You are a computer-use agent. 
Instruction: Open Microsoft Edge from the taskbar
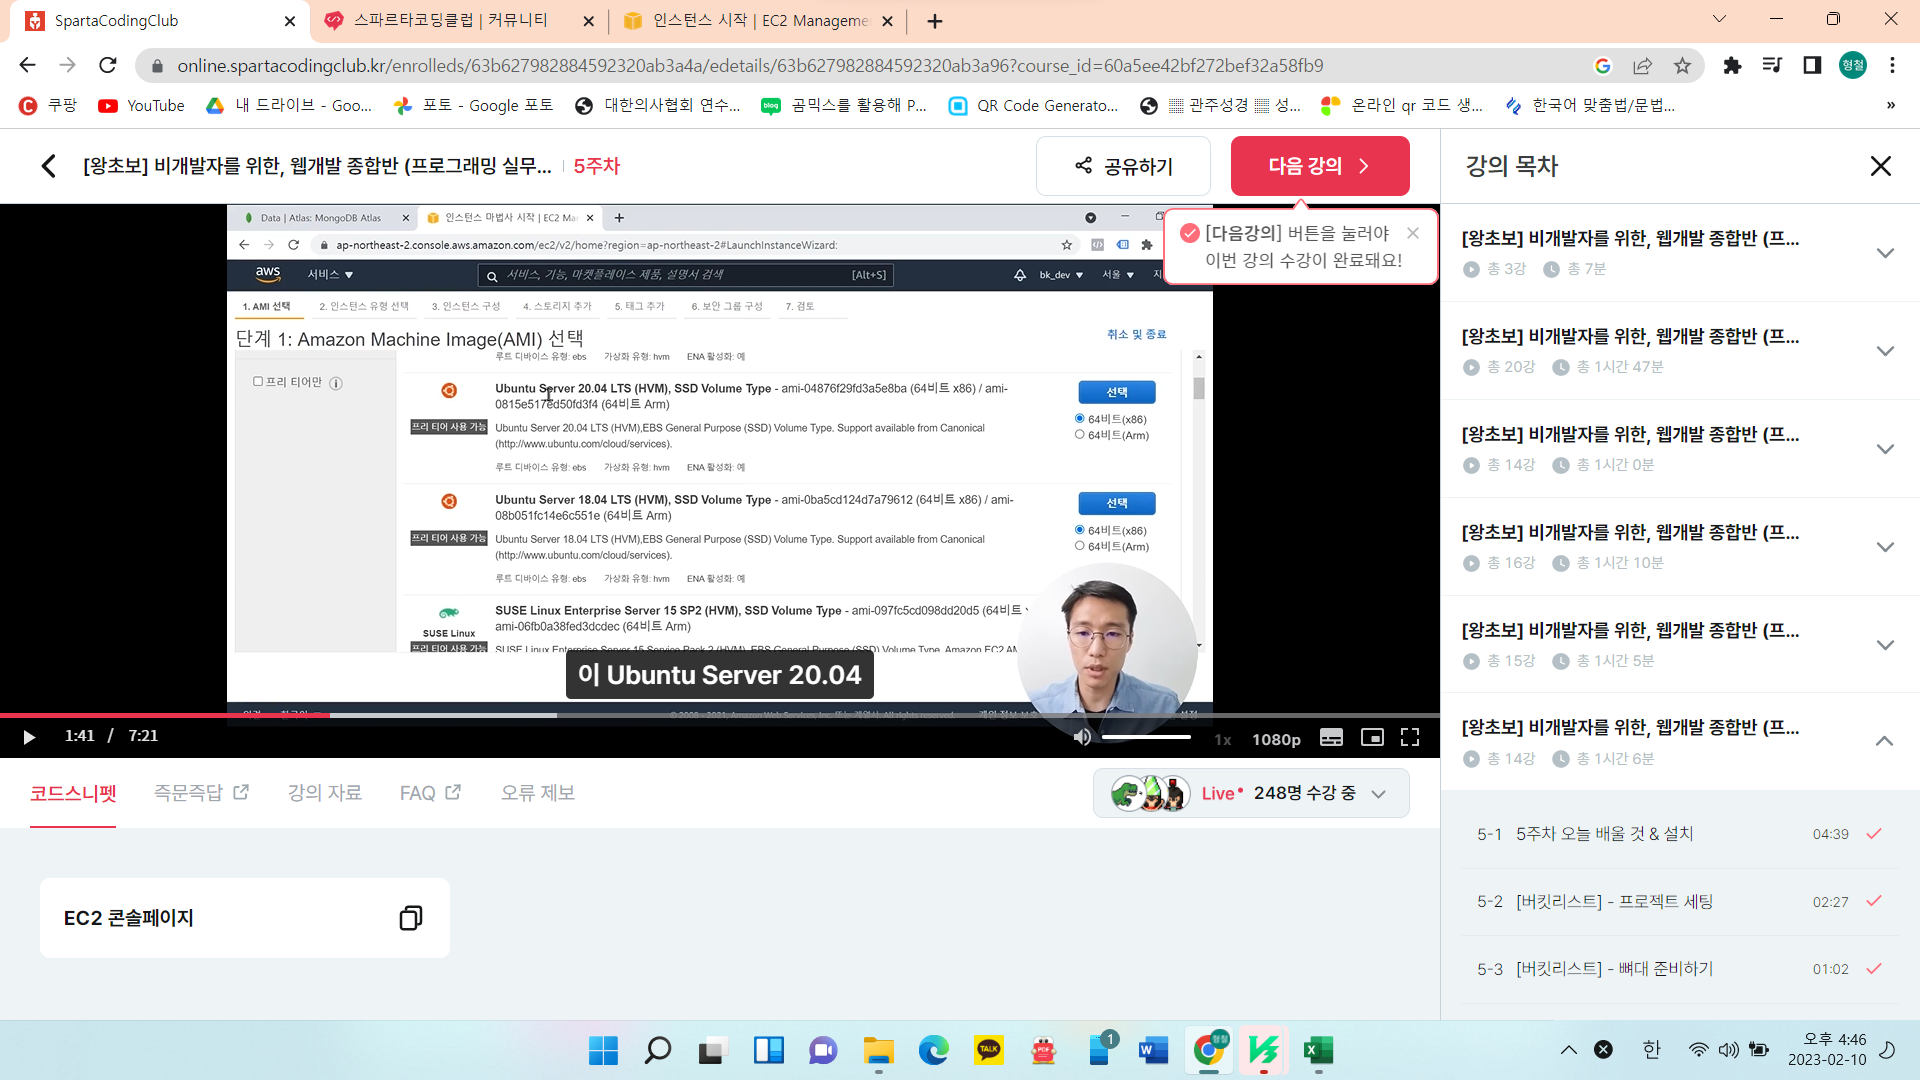coord(933,1050)
